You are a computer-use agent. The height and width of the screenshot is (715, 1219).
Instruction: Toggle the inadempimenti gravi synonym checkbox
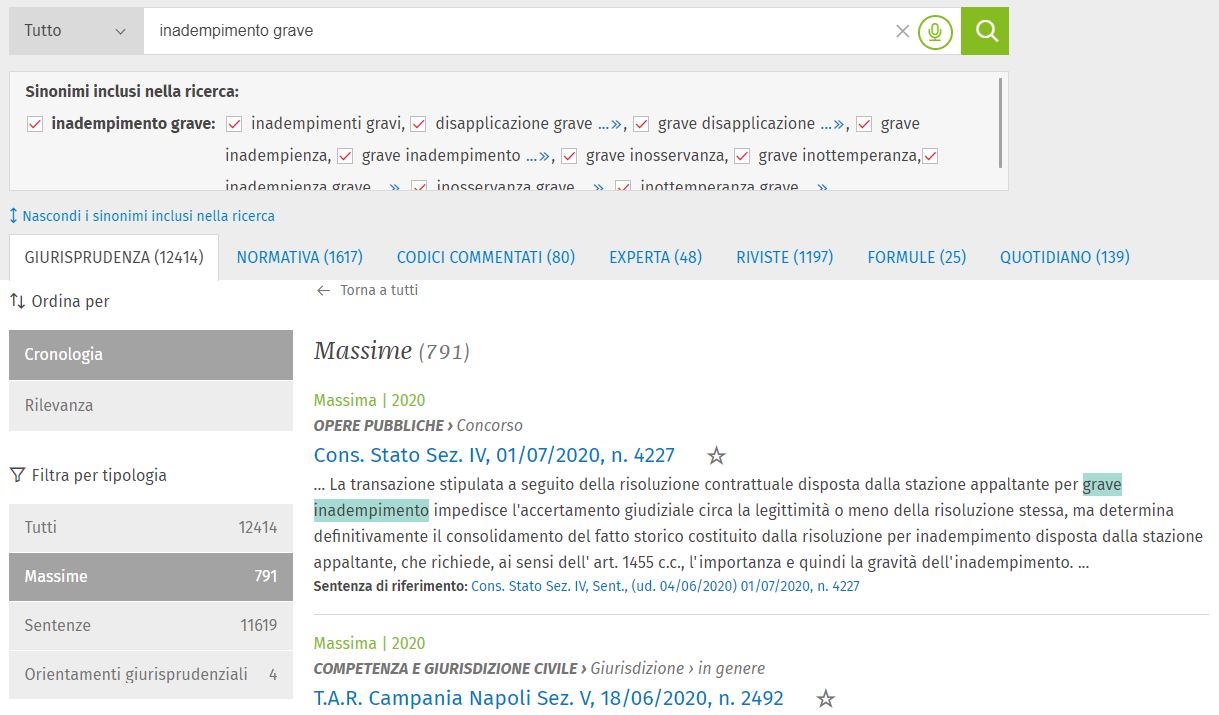click(x=235, y=125)
